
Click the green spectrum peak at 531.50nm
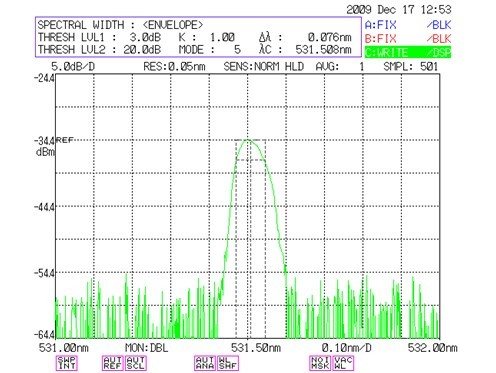click(x=248, y=140)
